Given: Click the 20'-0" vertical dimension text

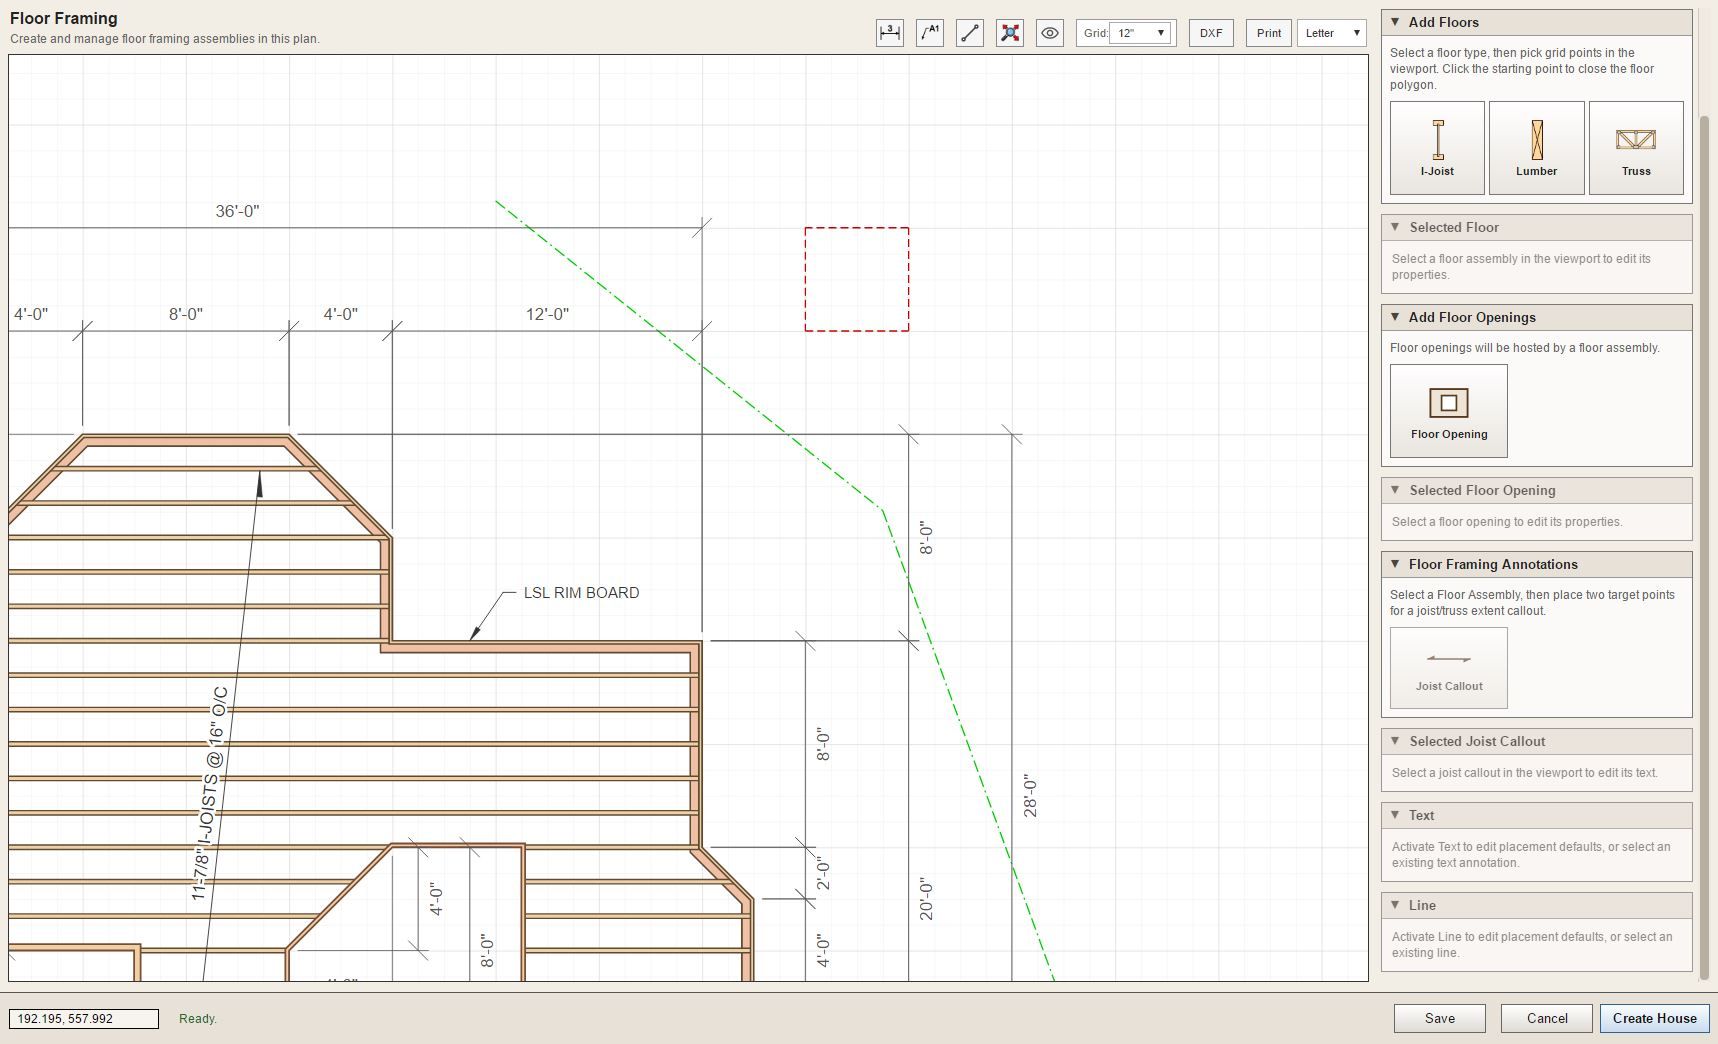Looking at the screenshot, I should point(926,900).
